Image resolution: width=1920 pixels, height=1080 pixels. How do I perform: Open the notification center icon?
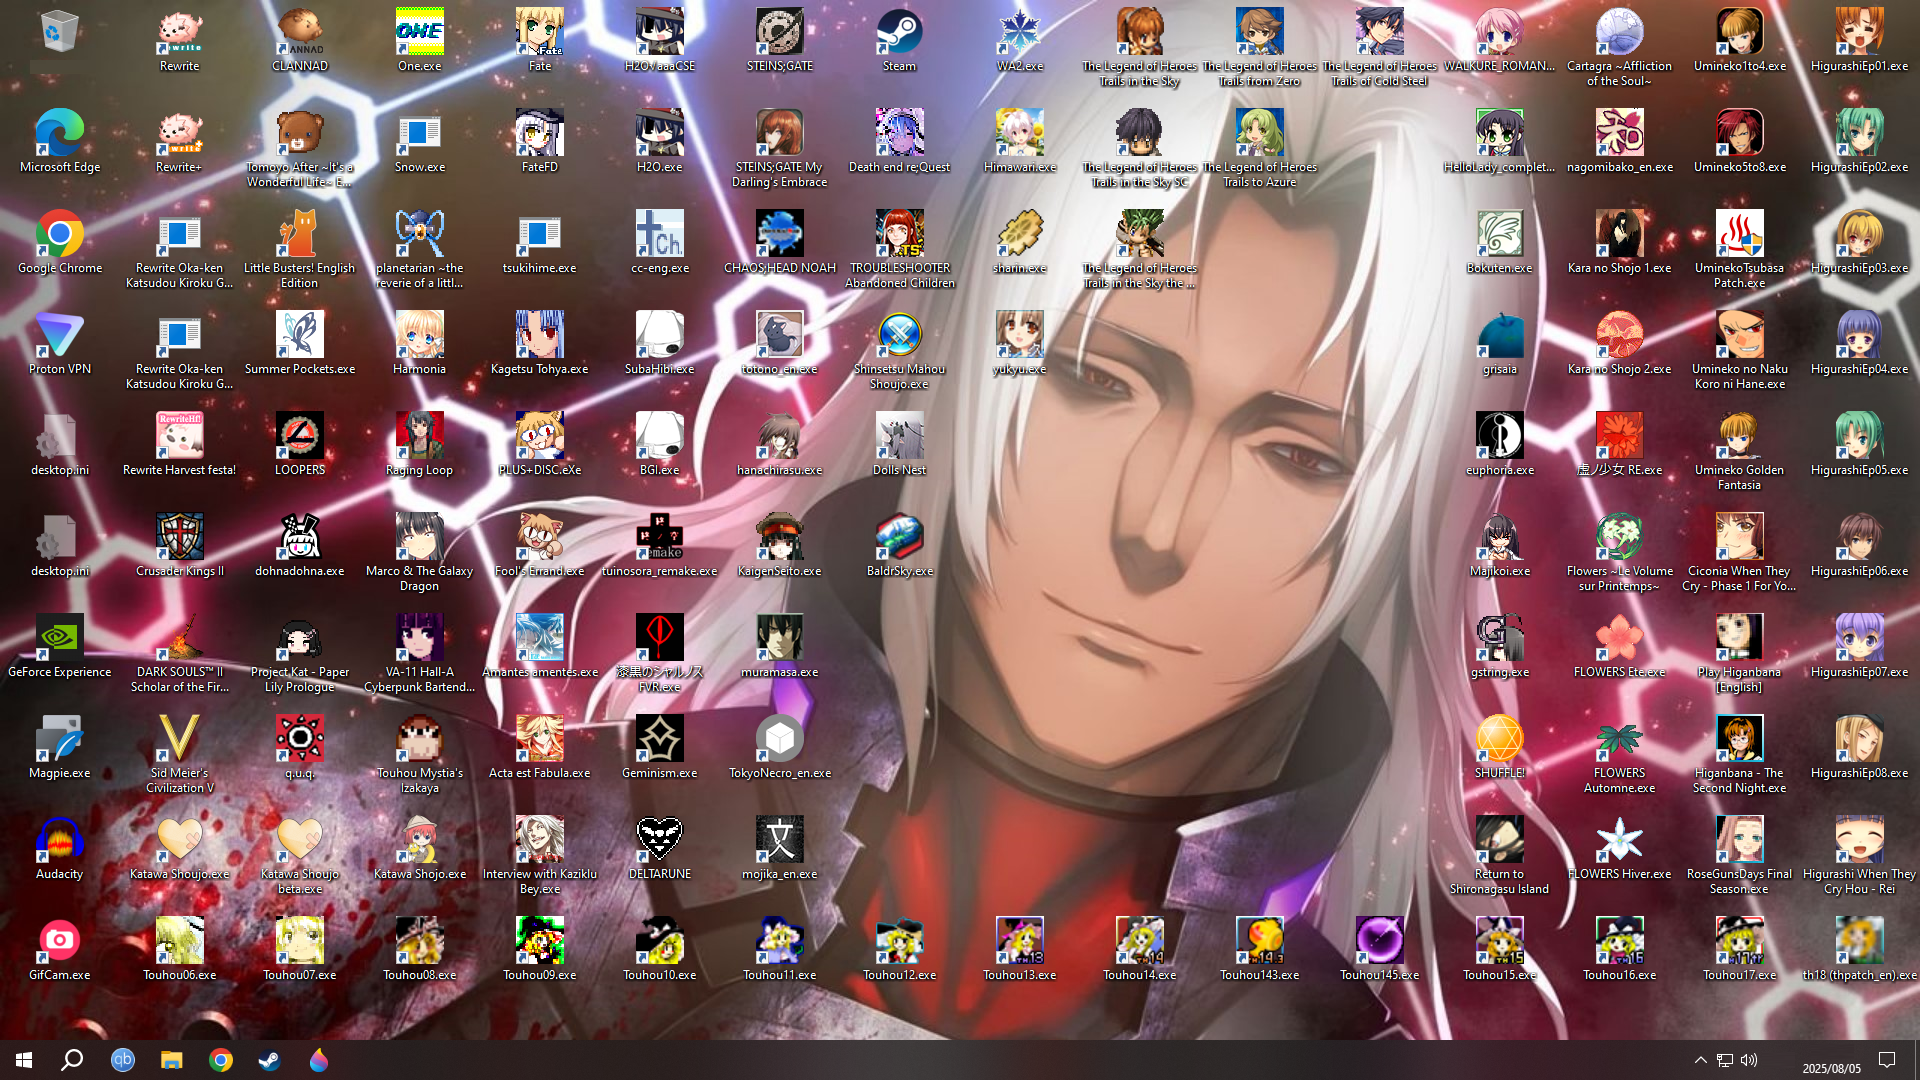(1887, 1060)
